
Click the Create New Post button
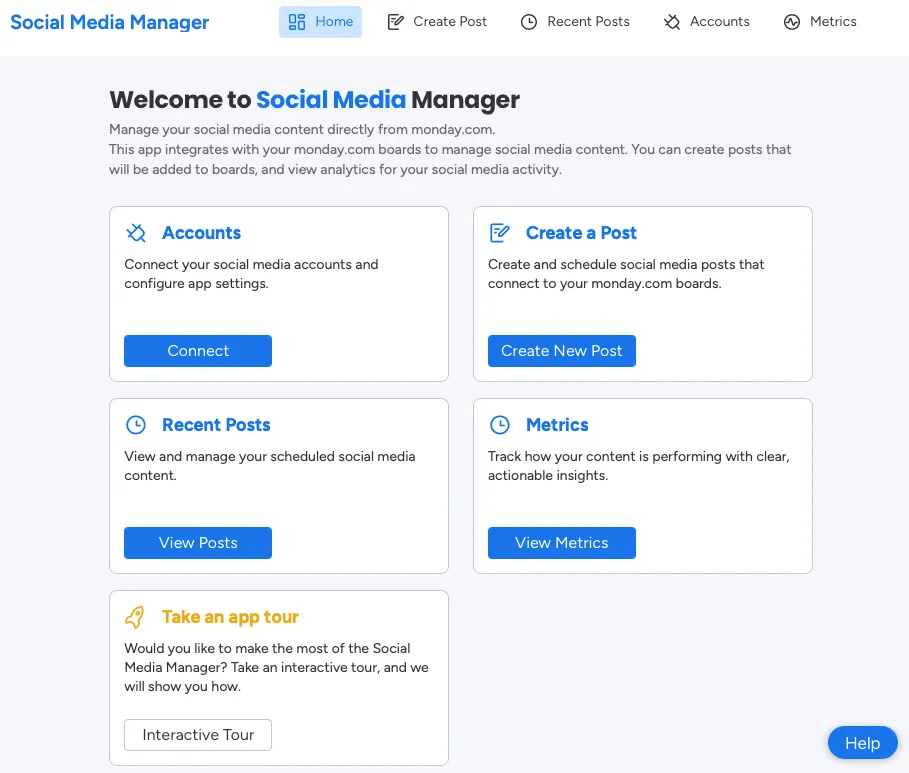click(562, 351)
